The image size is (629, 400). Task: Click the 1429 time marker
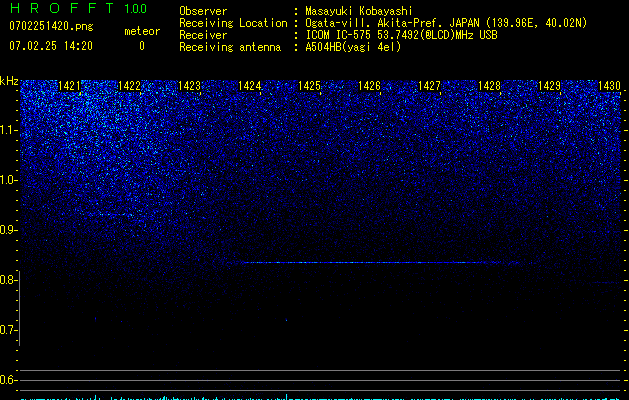click(549, 86)
